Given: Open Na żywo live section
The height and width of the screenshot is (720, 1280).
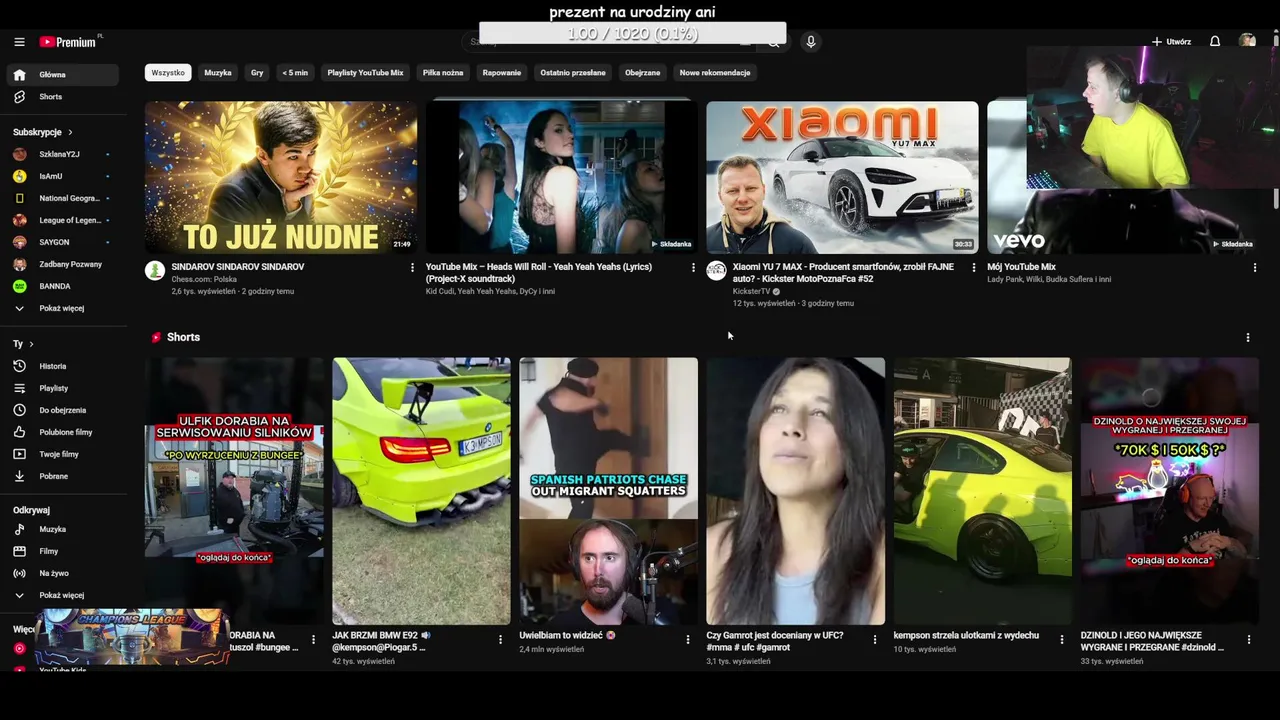Looking at the screenshot, I should (62, 573).
